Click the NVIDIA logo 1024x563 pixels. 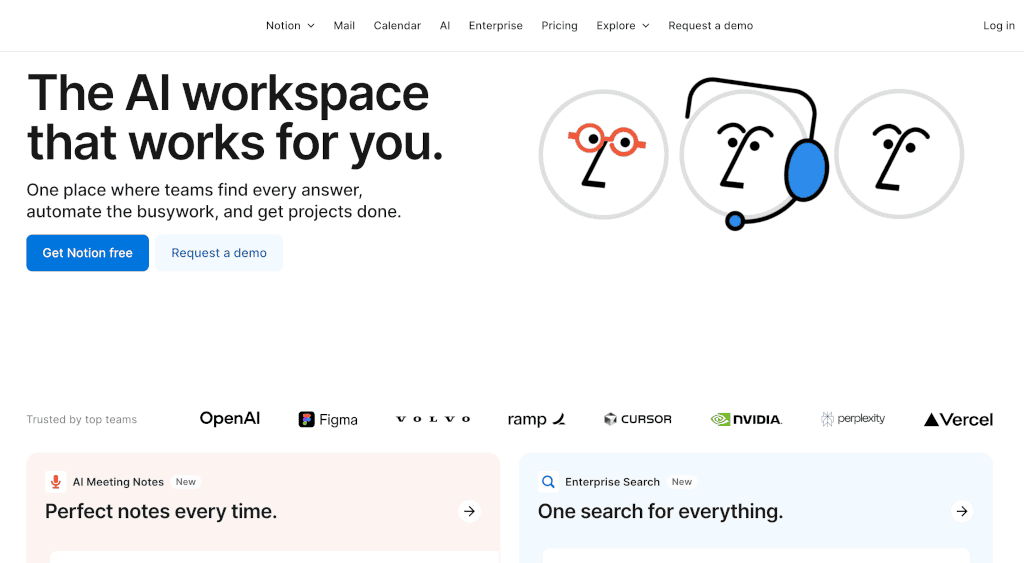746,419
